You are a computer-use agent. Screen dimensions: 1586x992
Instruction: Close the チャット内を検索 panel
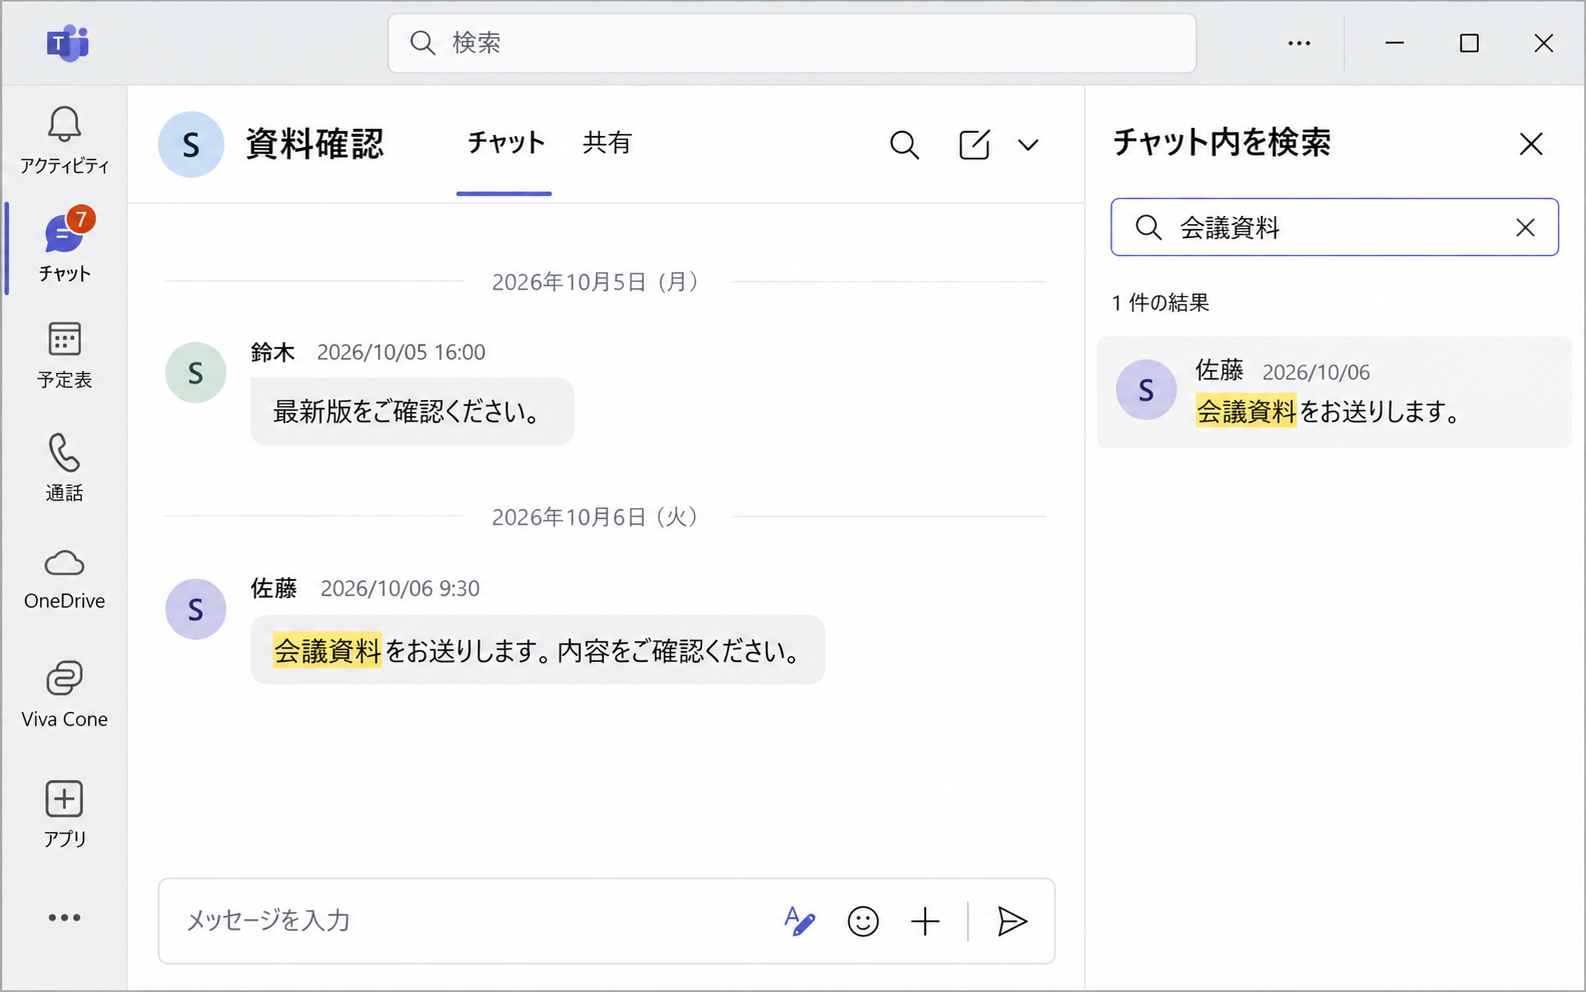1531,144
